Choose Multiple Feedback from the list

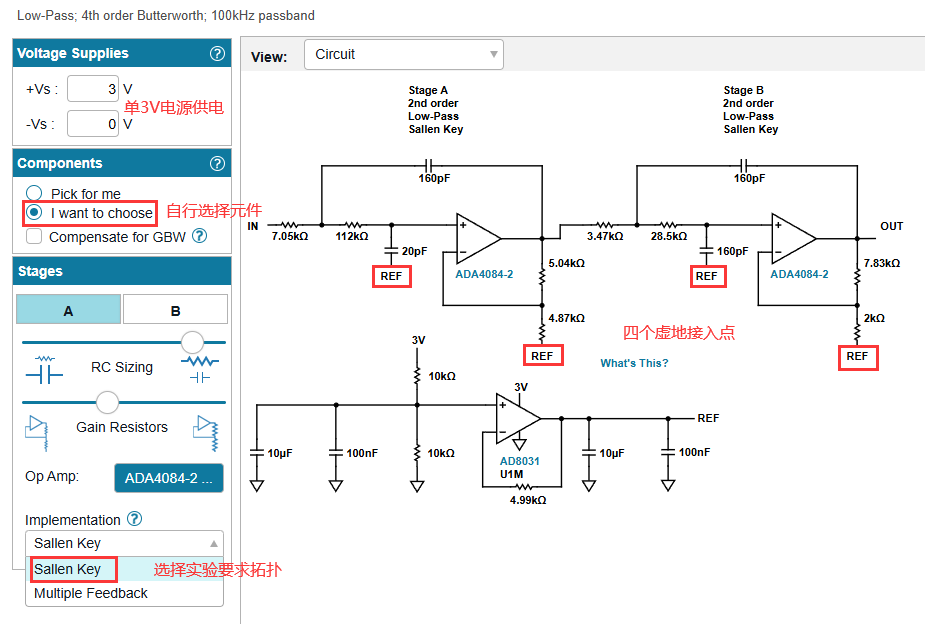point(91,593)
